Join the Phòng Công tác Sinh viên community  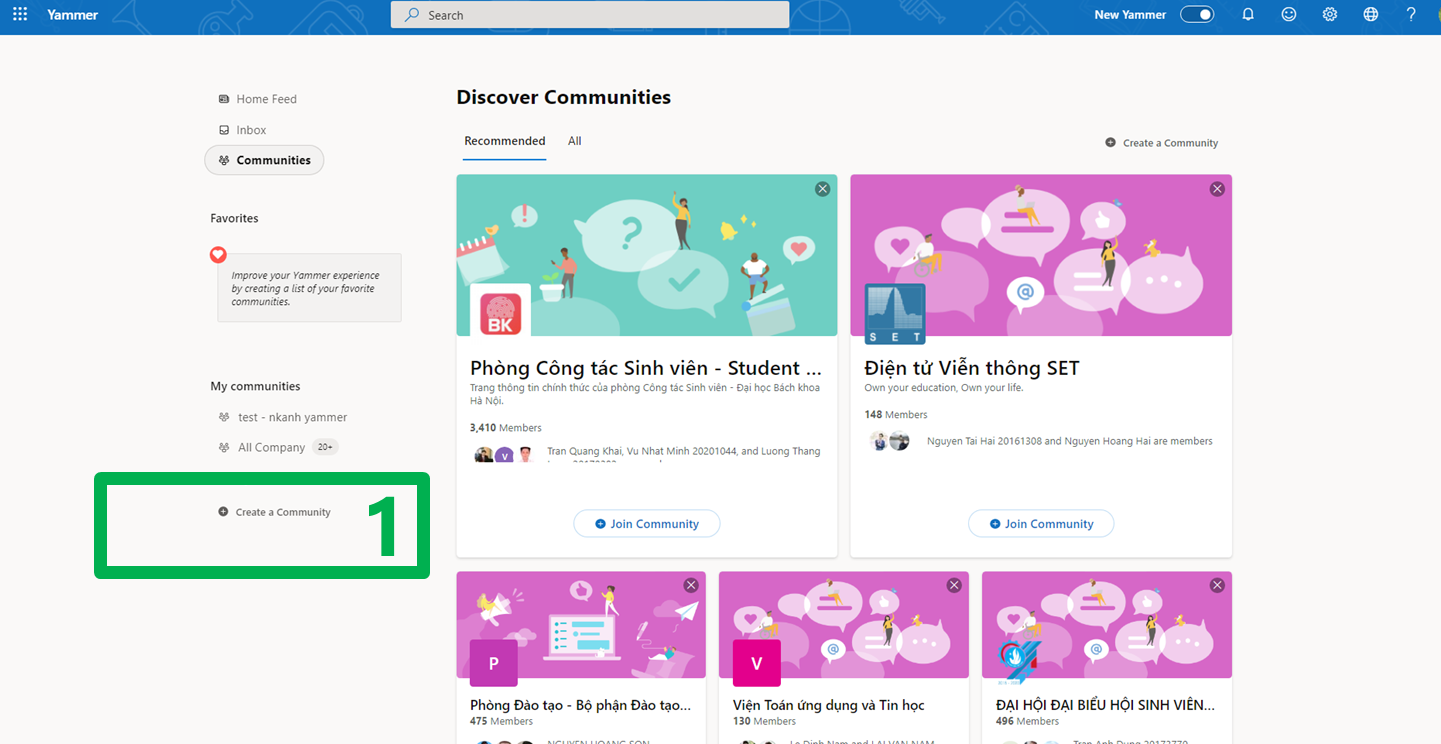tap(647, 524)
